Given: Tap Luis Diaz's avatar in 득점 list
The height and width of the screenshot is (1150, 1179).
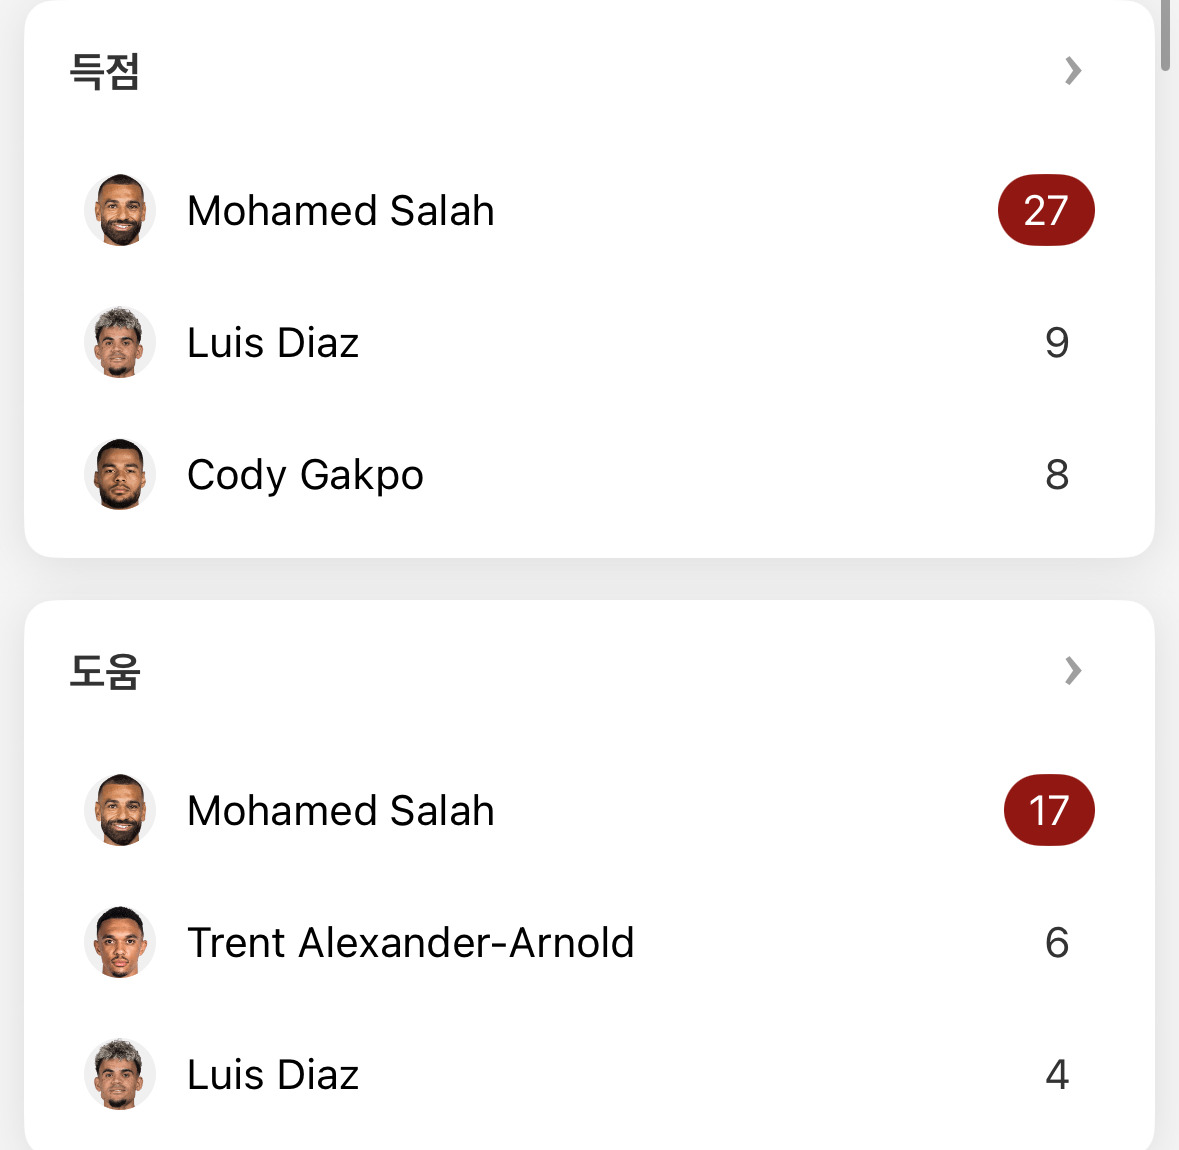Looking at the screenshot, I should pos(120,342).
